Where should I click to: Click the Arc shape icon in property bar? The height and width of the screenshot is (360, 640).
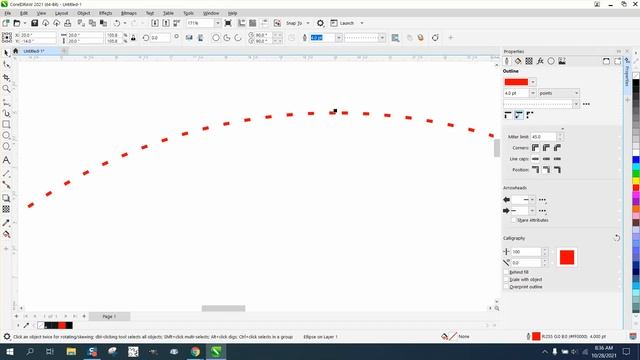point(238,38)
